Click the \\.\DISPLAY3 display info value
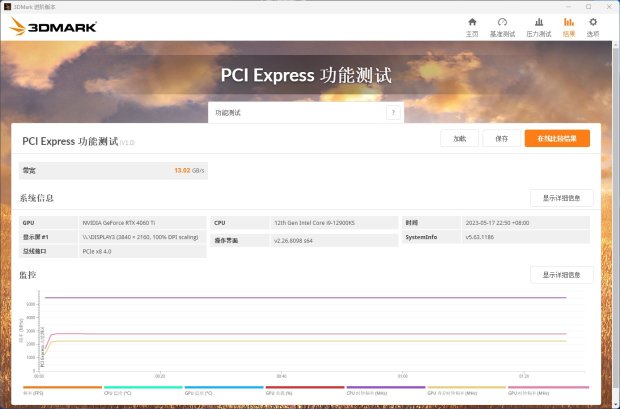 140,237
